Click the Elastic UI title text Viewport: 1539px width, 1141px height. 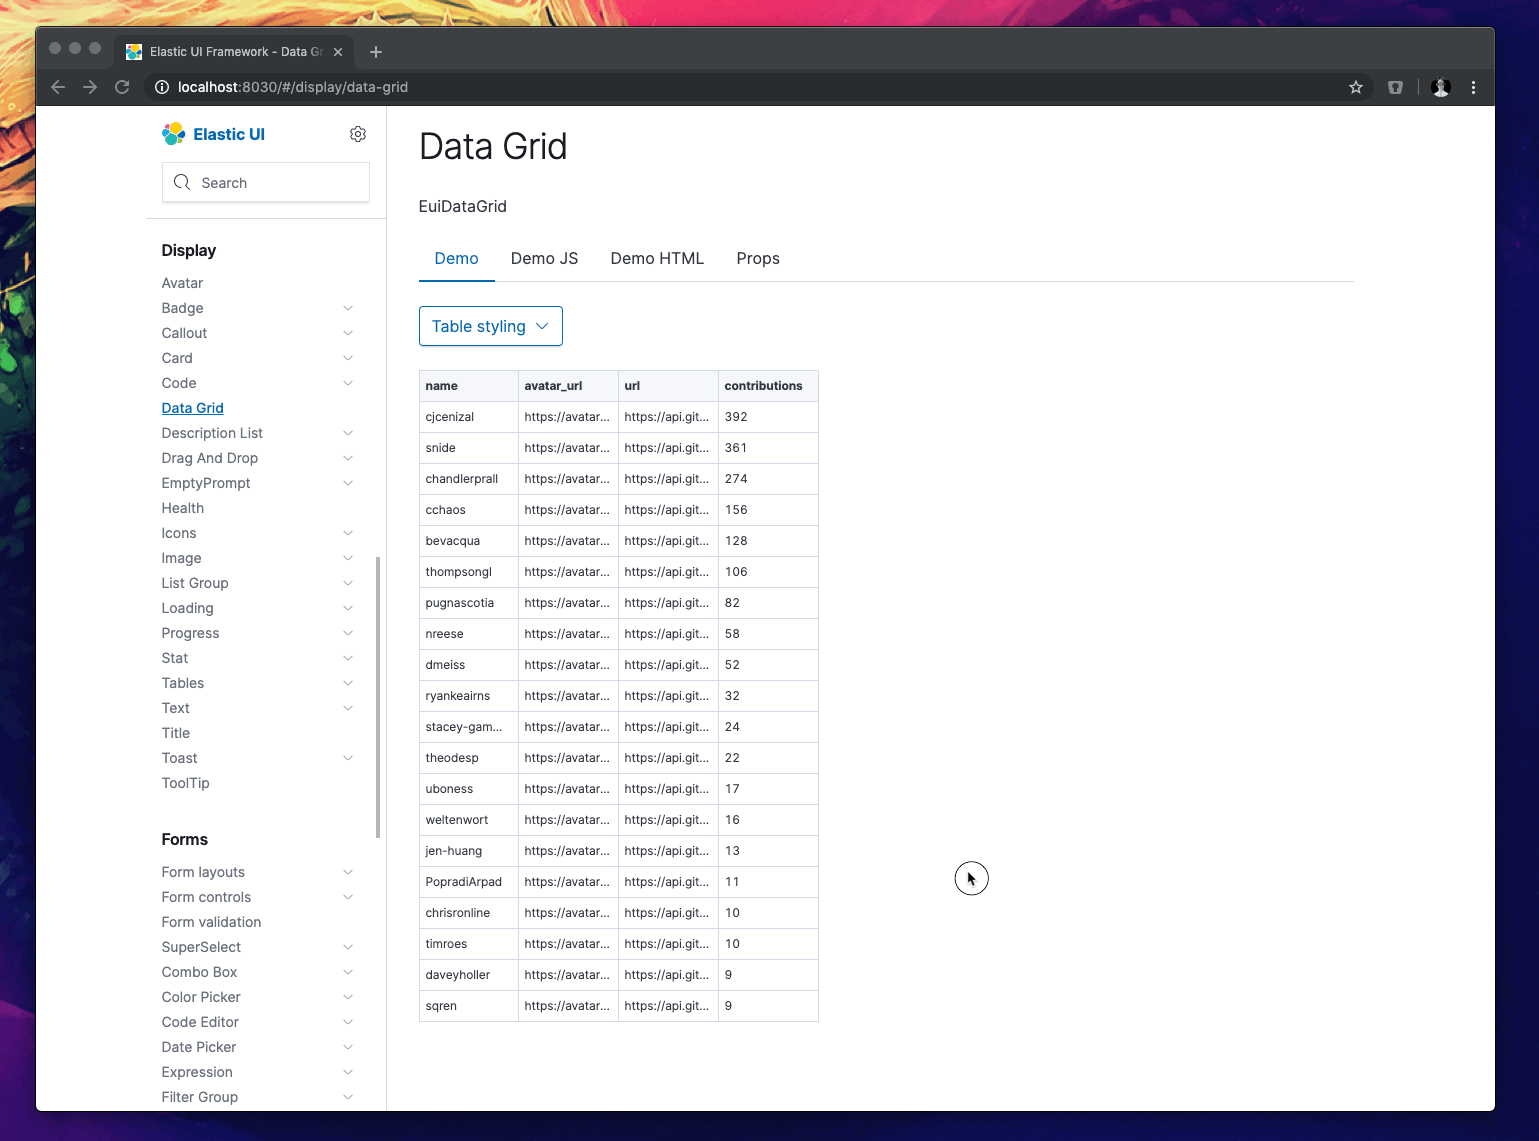coord(229,134)
